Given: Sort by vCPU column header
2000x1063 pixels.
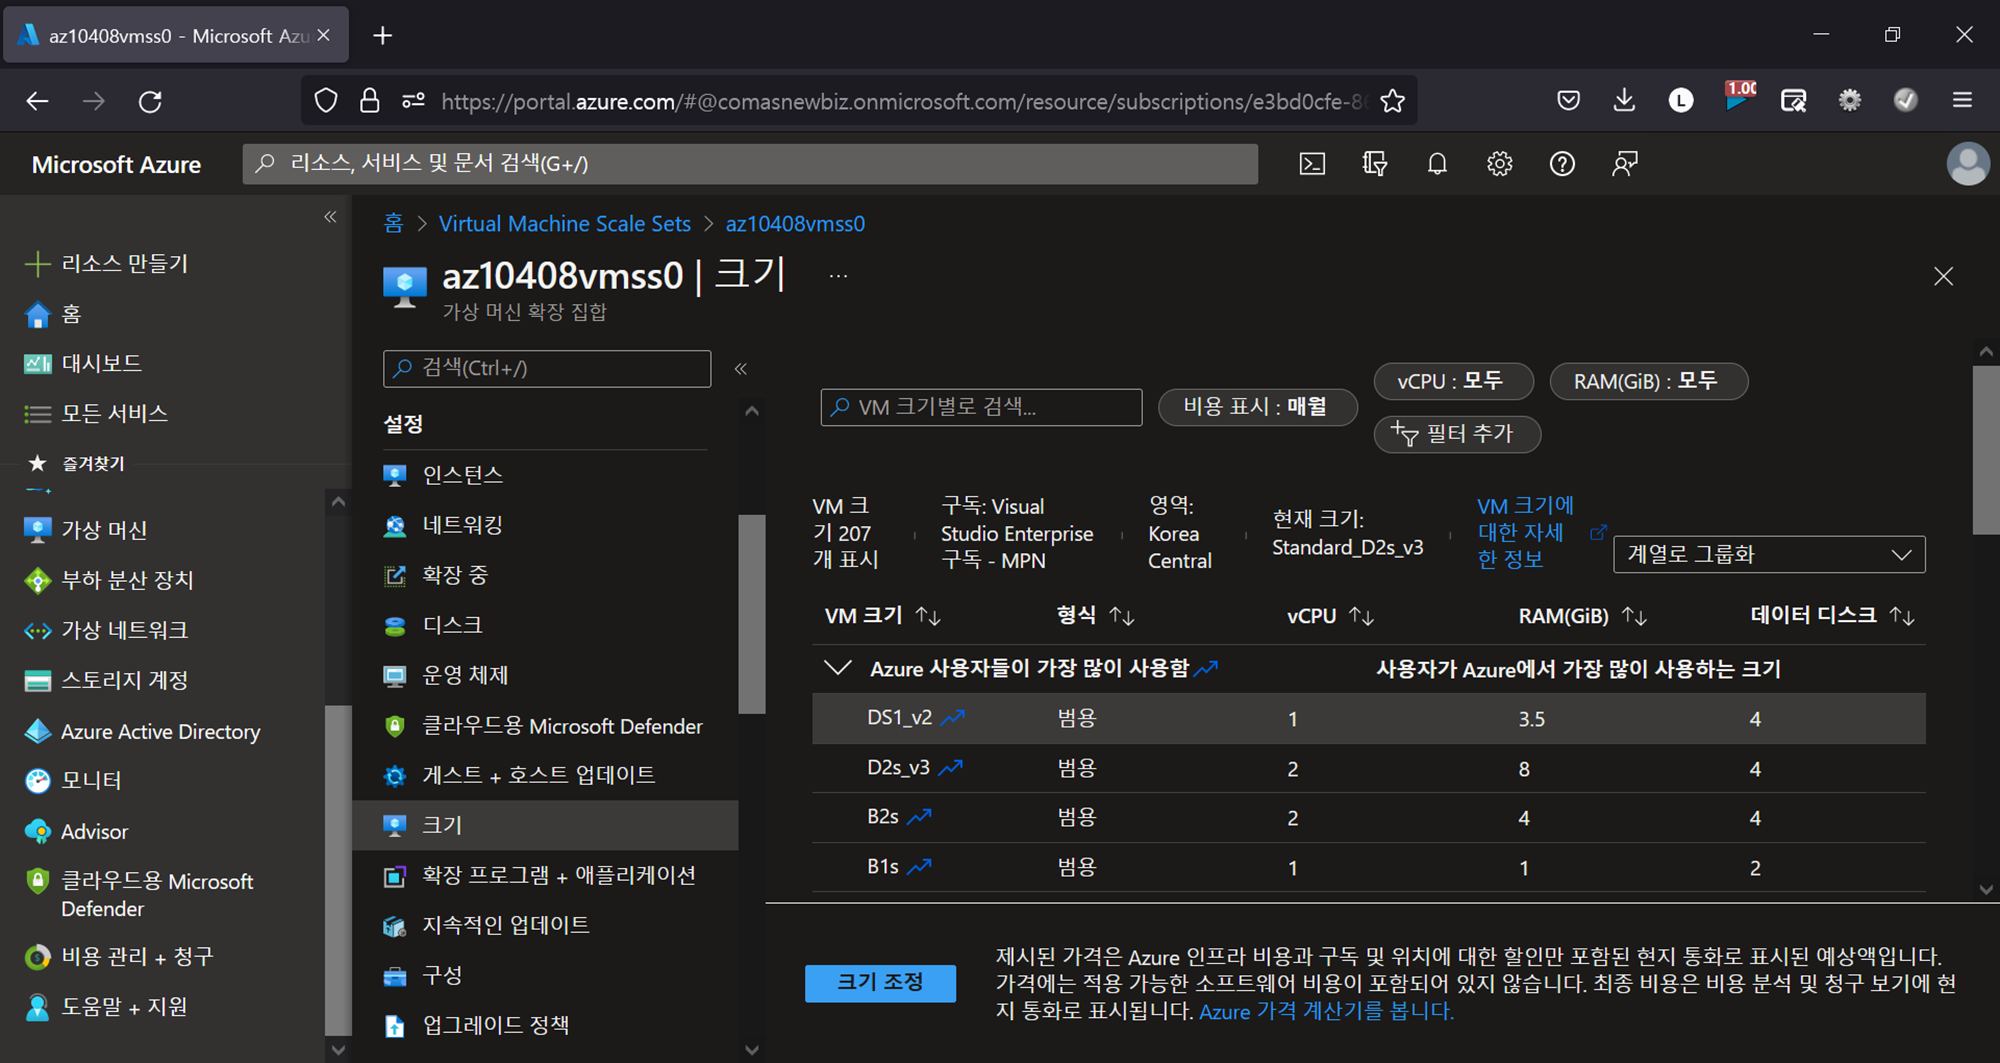Looking at the screenshot, I should click(x=1330, y=616).
